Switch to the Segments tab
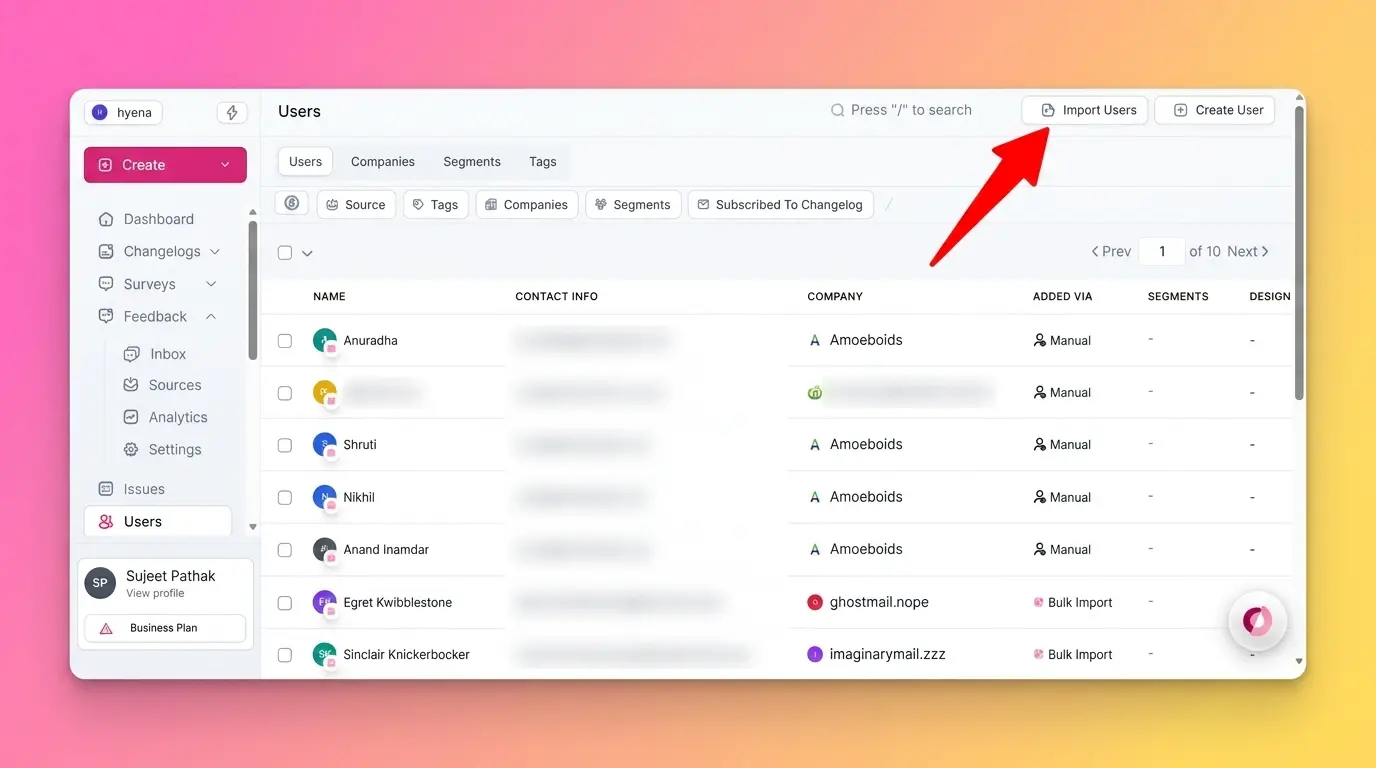1376x768 pixels. (472, 161)
